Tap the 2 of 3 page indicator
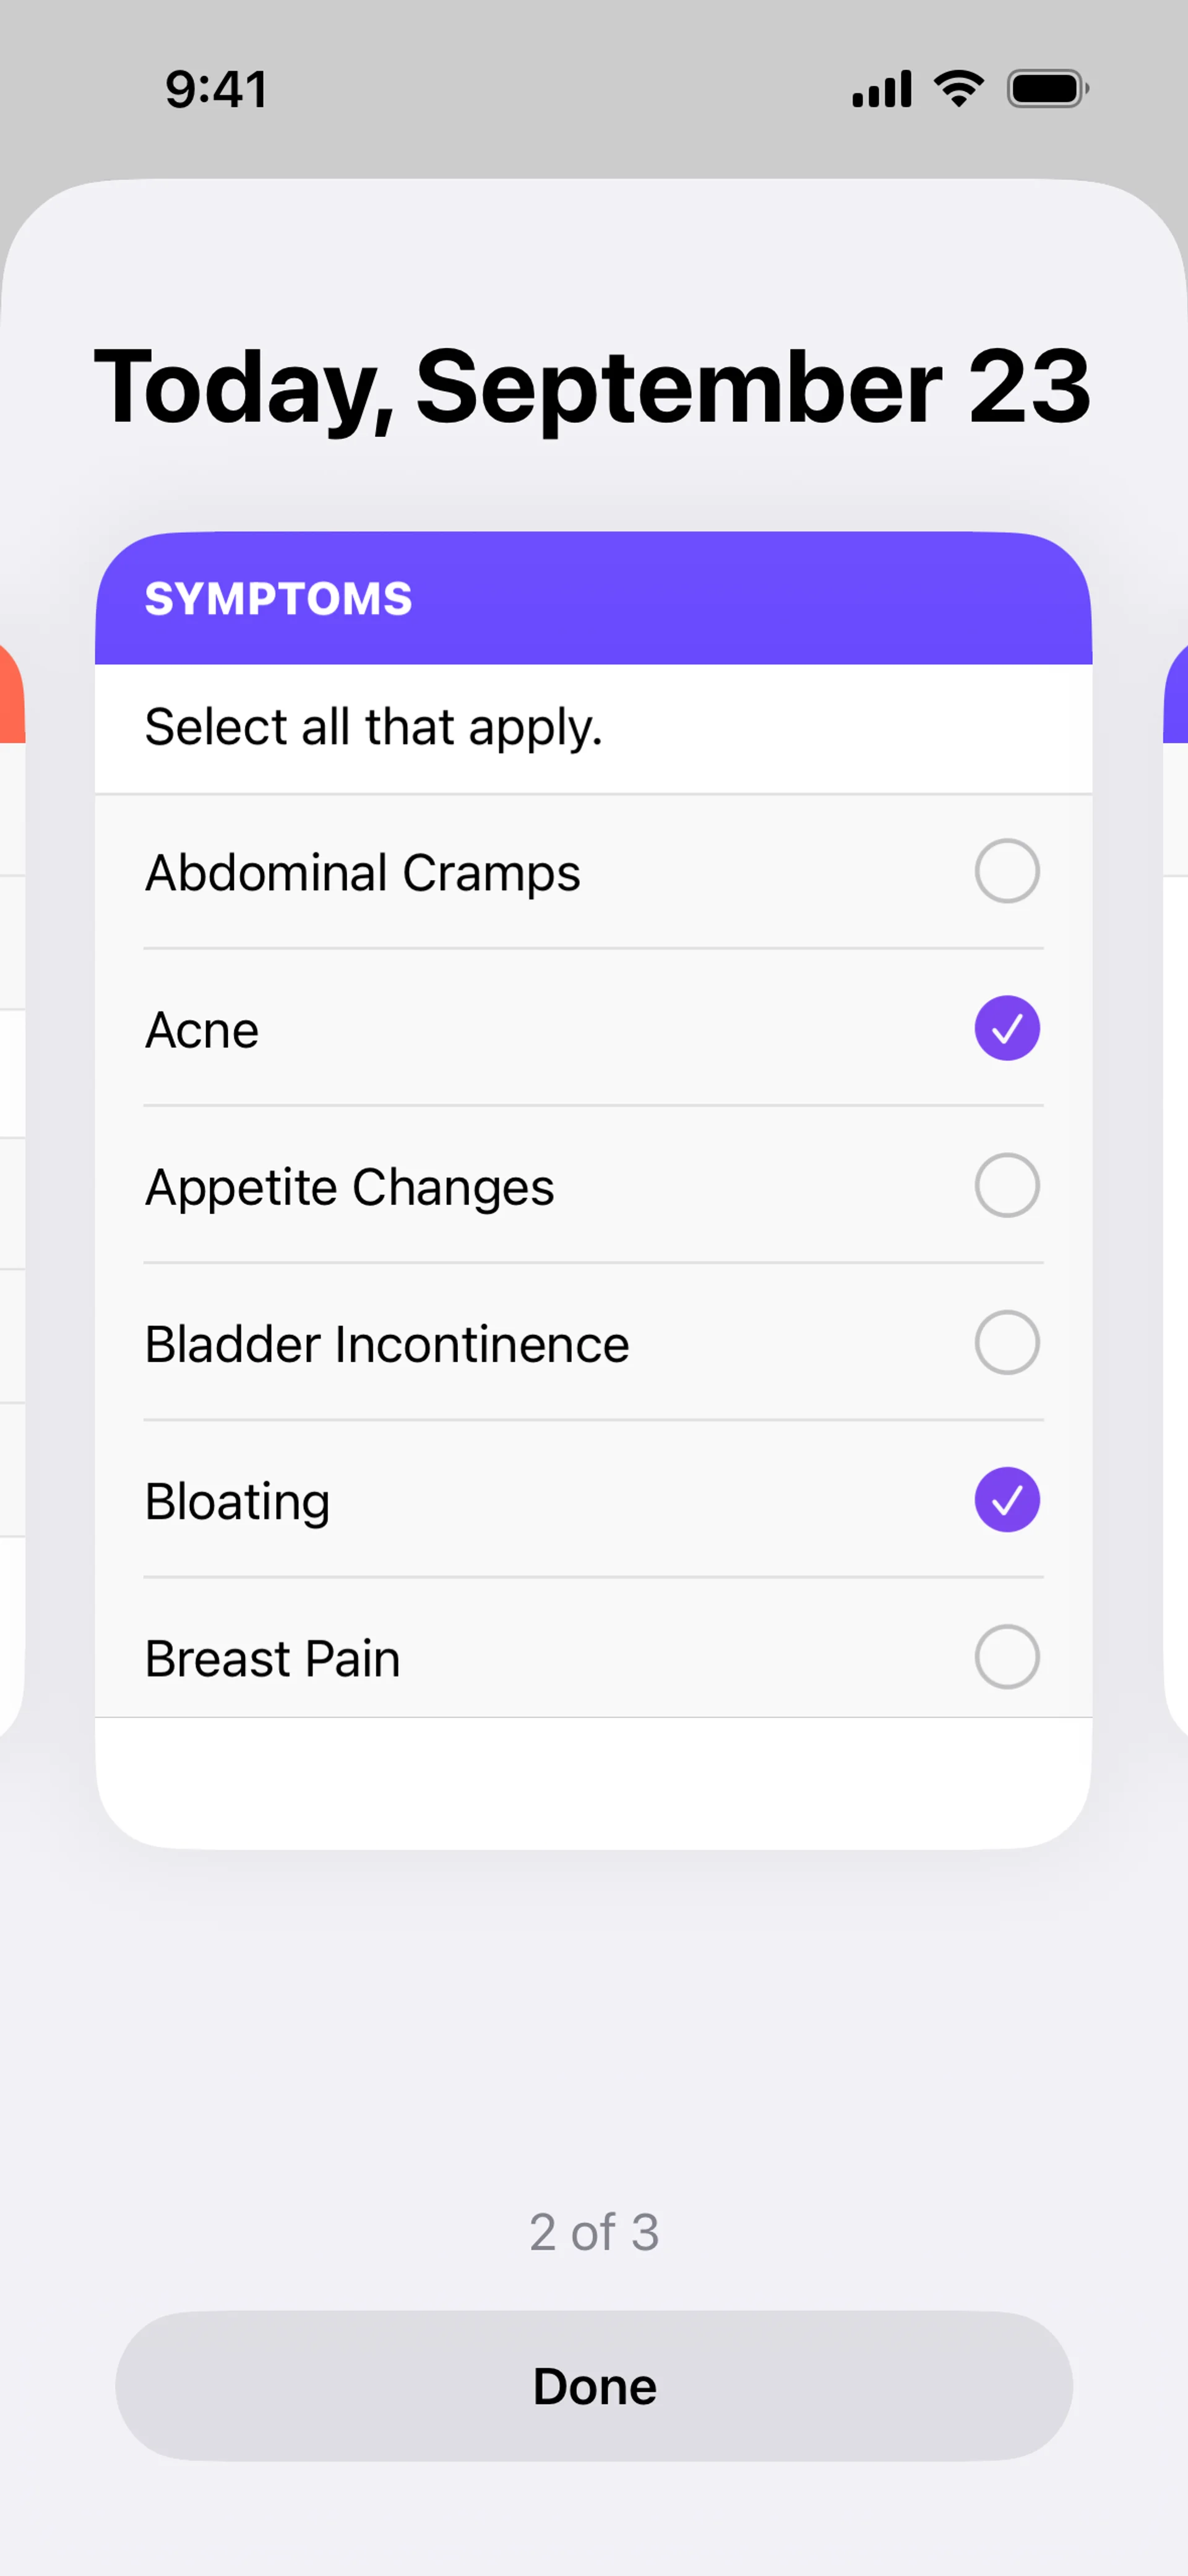This screenshot has width=1188, height=2576. pyautogui.click(x=594, y=2232)
